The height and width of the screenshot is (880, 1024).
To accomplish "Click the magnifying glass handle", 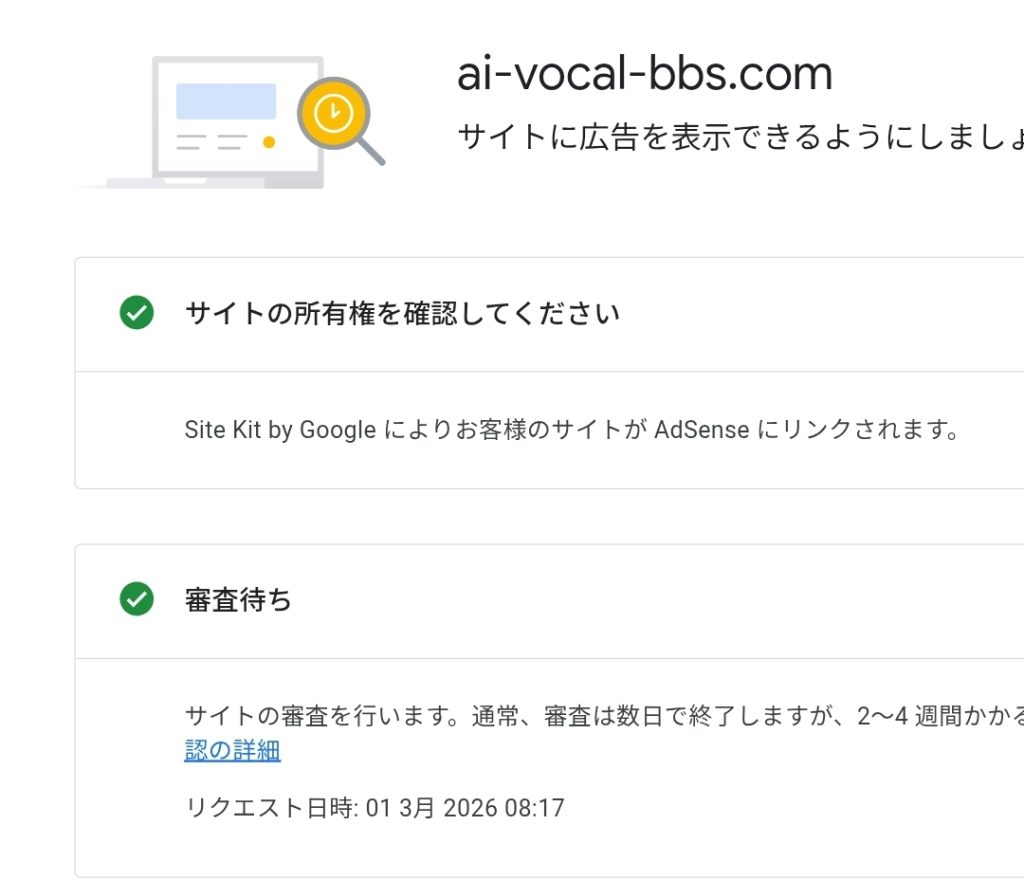I will 371,151.
